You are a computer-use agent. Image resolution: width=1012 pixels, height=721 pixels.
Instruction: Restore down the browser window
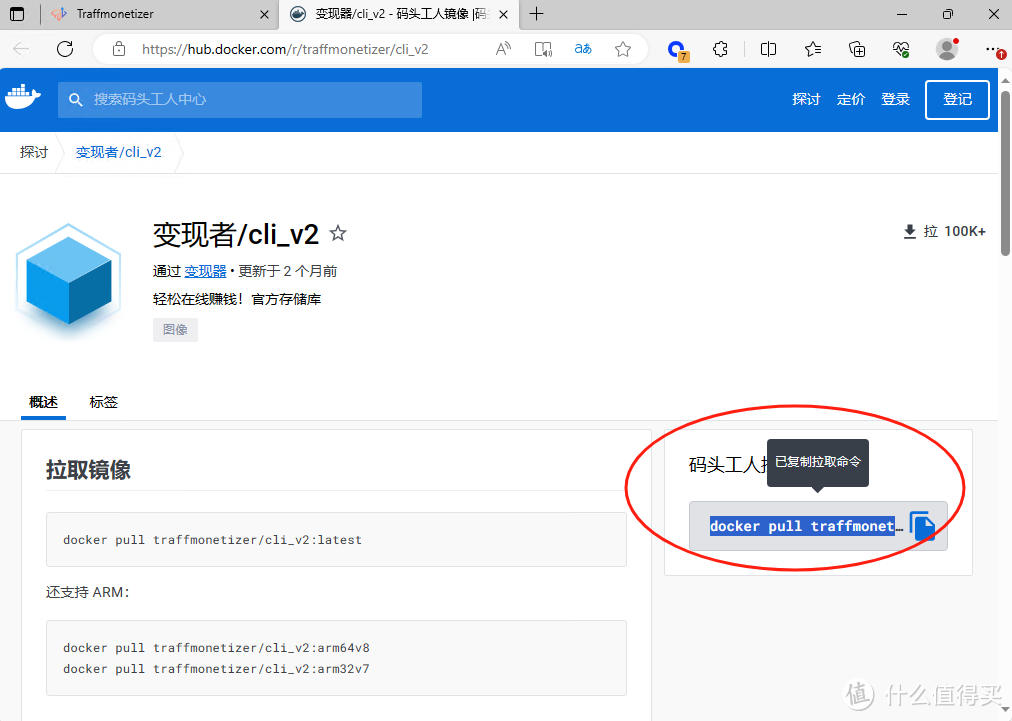947,14
